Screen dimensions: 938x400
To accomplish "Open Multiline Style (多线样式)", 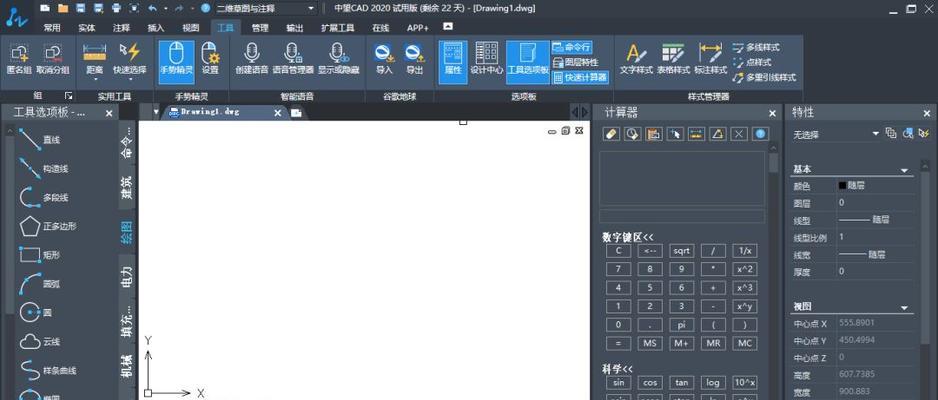I will (756, 47).
